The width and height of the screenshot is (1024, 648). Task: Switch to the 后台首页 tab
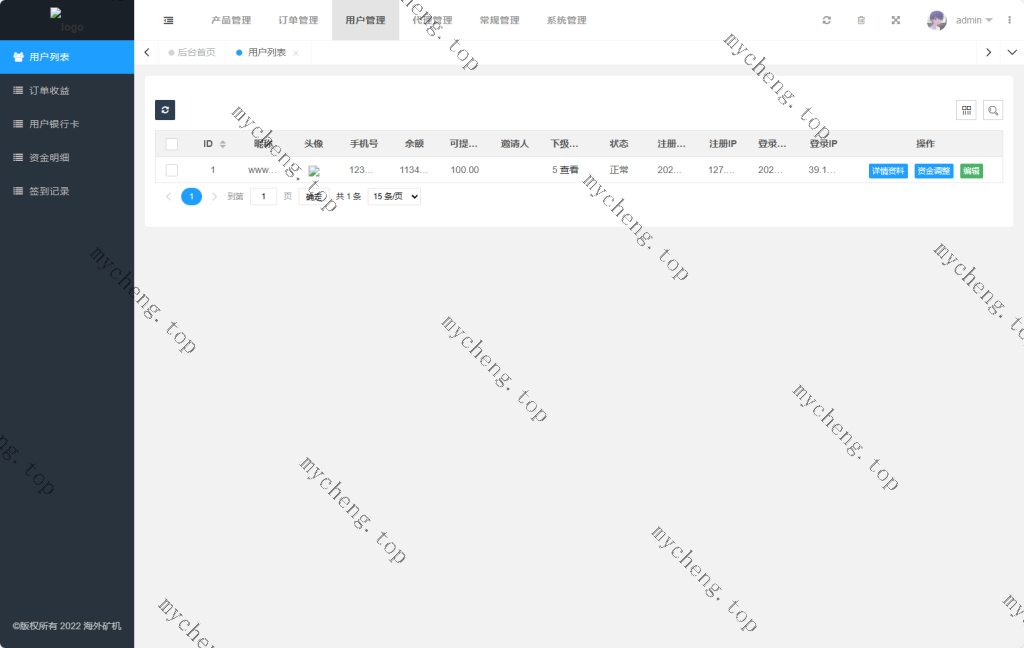click(x=192, y=52)
